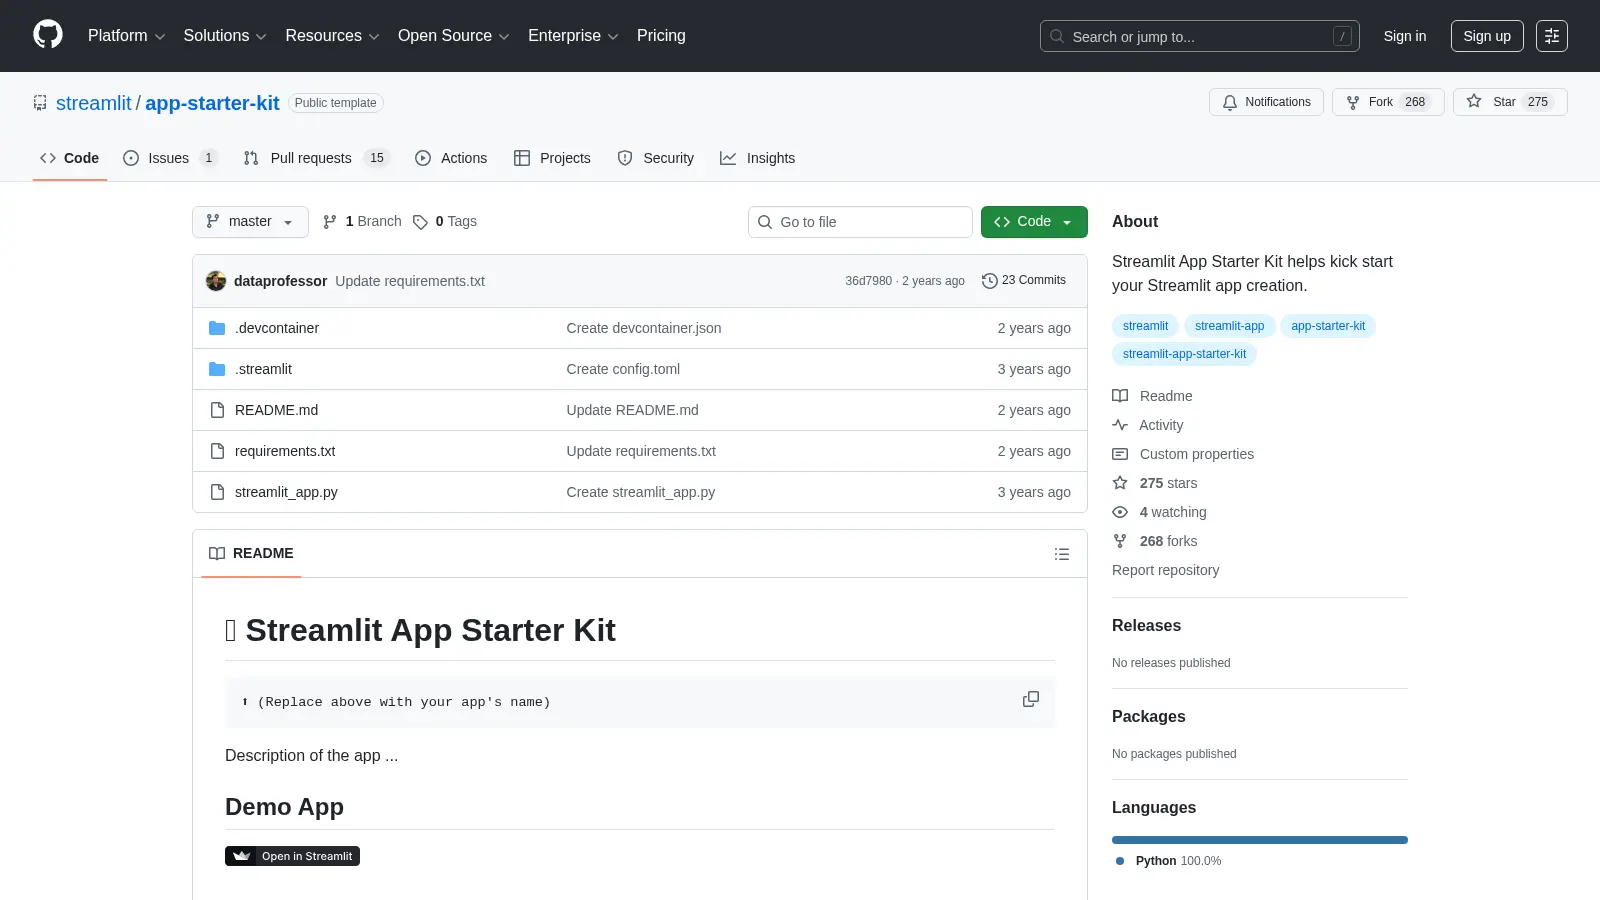Click the Sign up button
This screenshot has width=1600, height=900.
pos(1487,36)
